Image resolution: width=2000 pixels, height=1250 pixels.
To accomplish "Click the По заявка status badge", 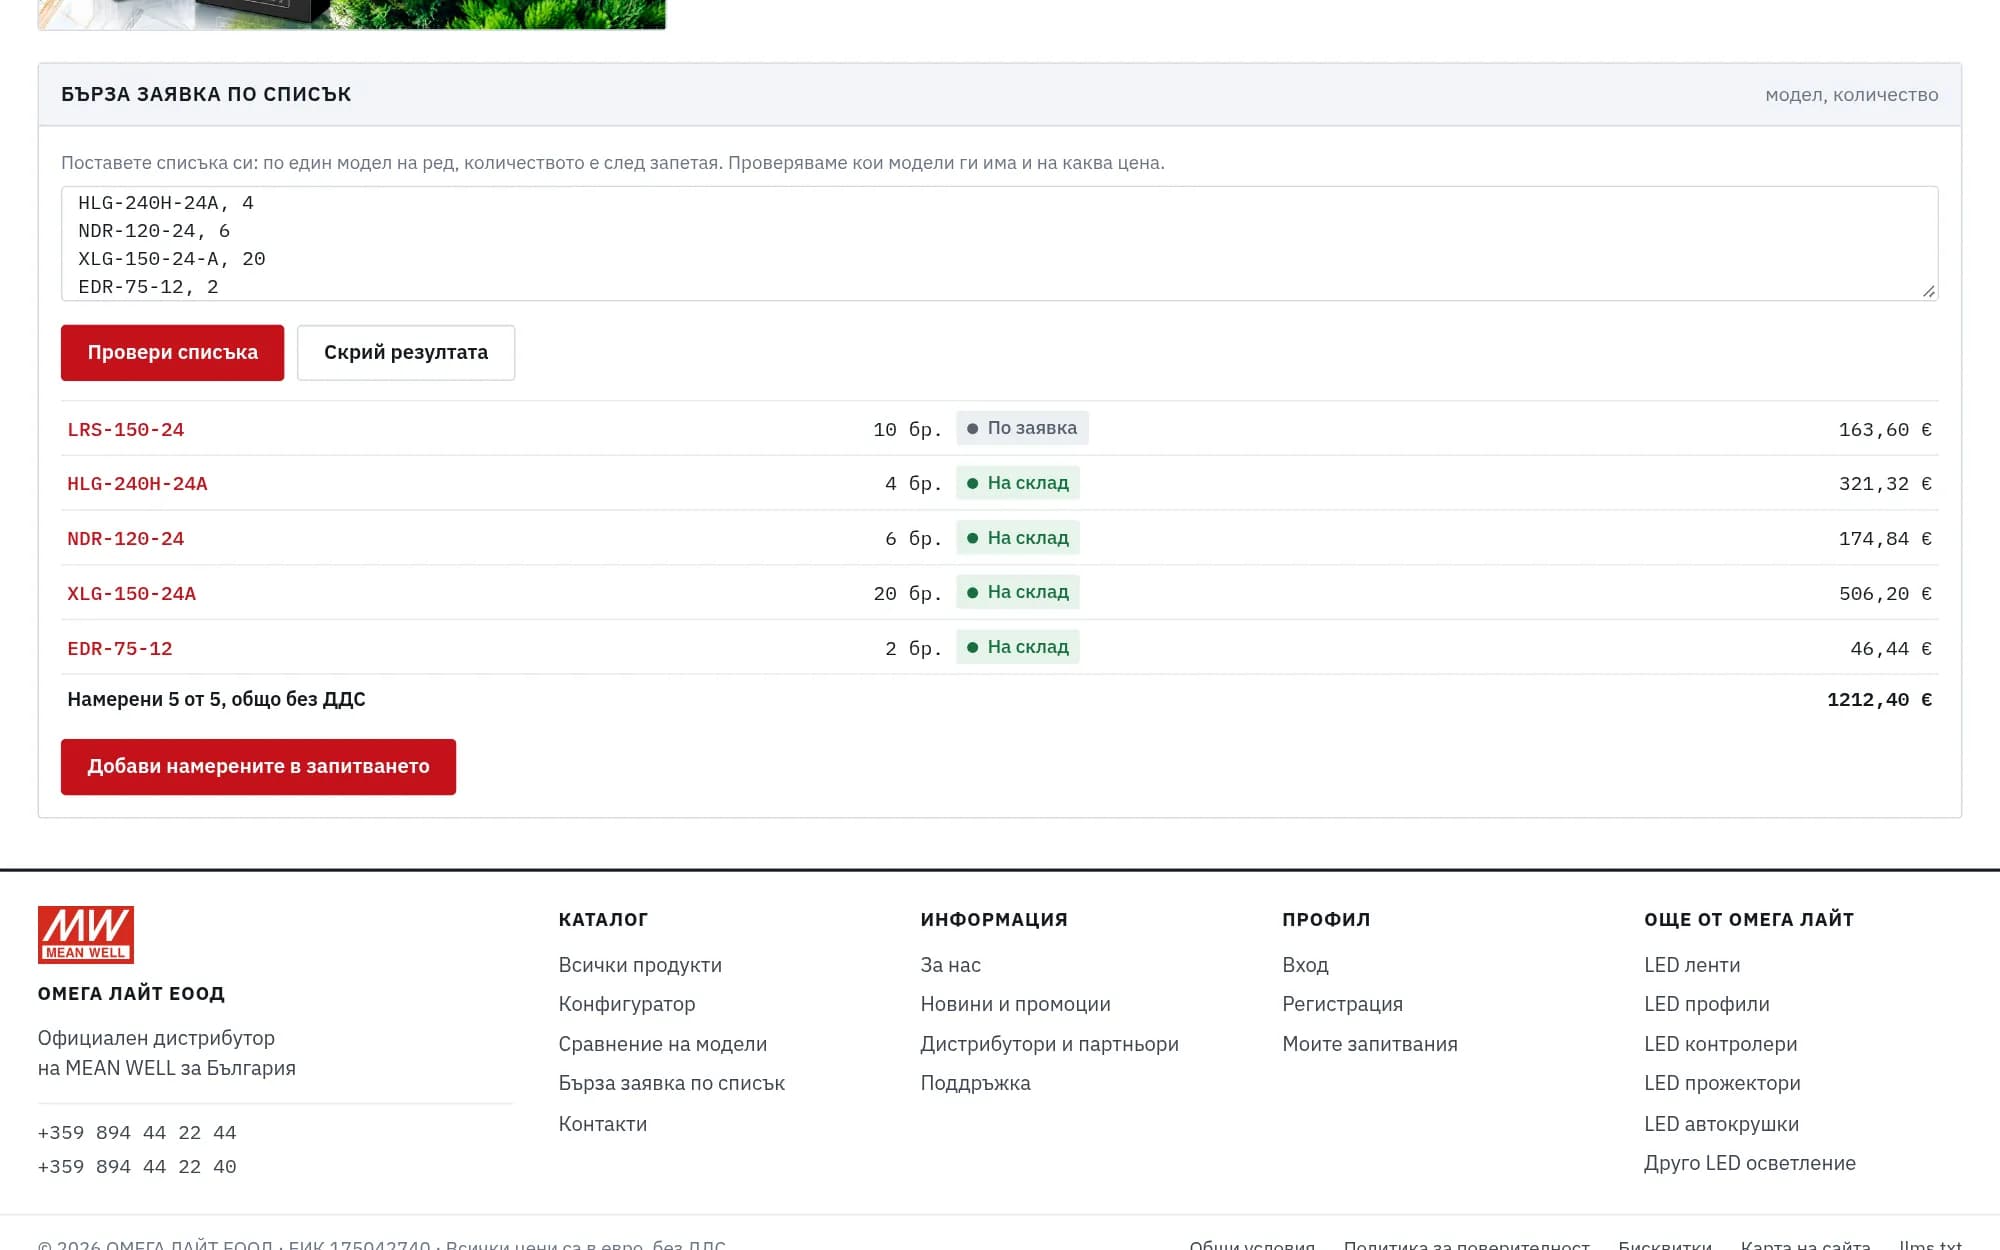I will (1022, 428).
